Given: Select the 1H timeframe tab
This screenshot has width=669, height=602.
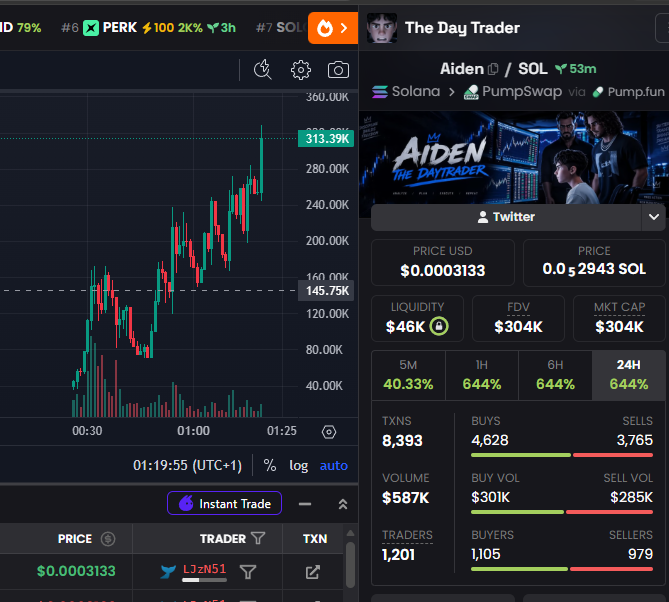Looking at the screenshot, I should (482, 375).
